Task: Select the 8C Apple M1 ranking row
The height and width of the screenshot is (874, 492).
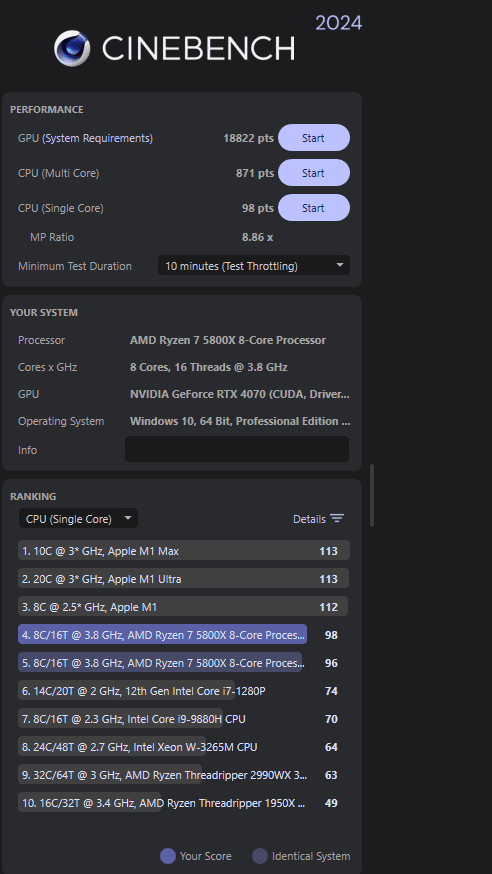Action: tap(184, 606)
